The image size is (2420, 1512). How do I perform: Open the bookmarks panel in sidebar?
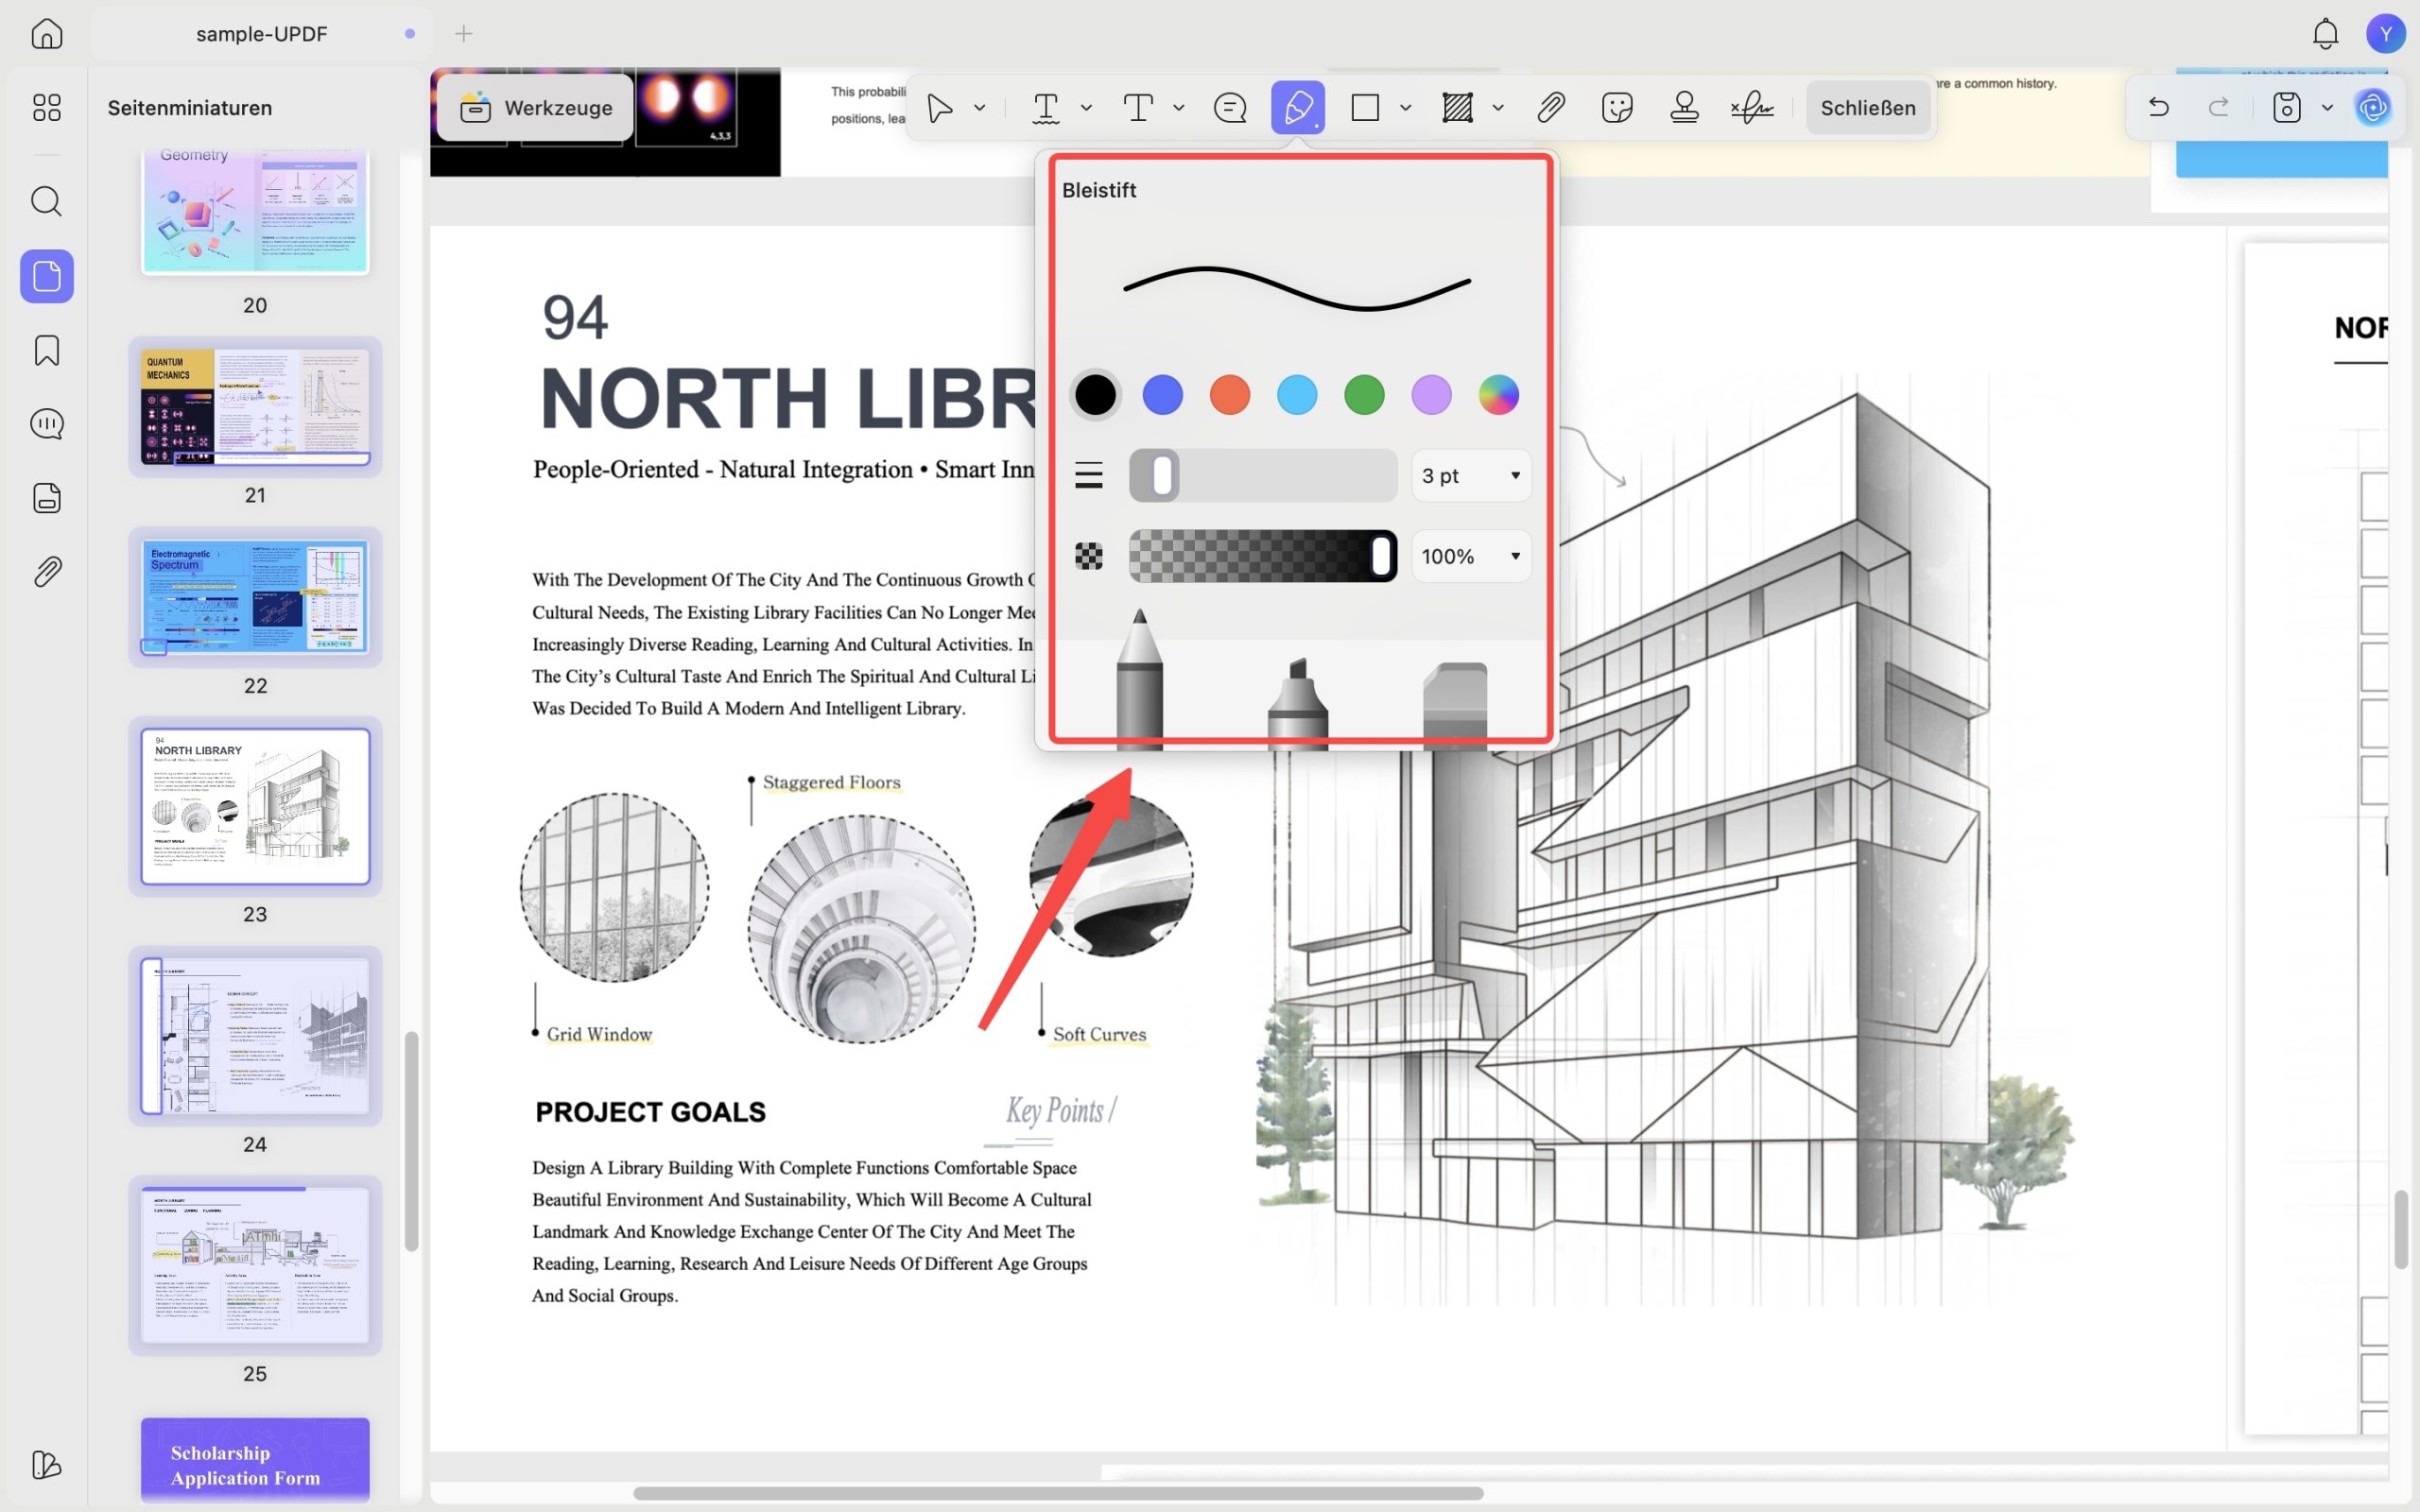47,350
